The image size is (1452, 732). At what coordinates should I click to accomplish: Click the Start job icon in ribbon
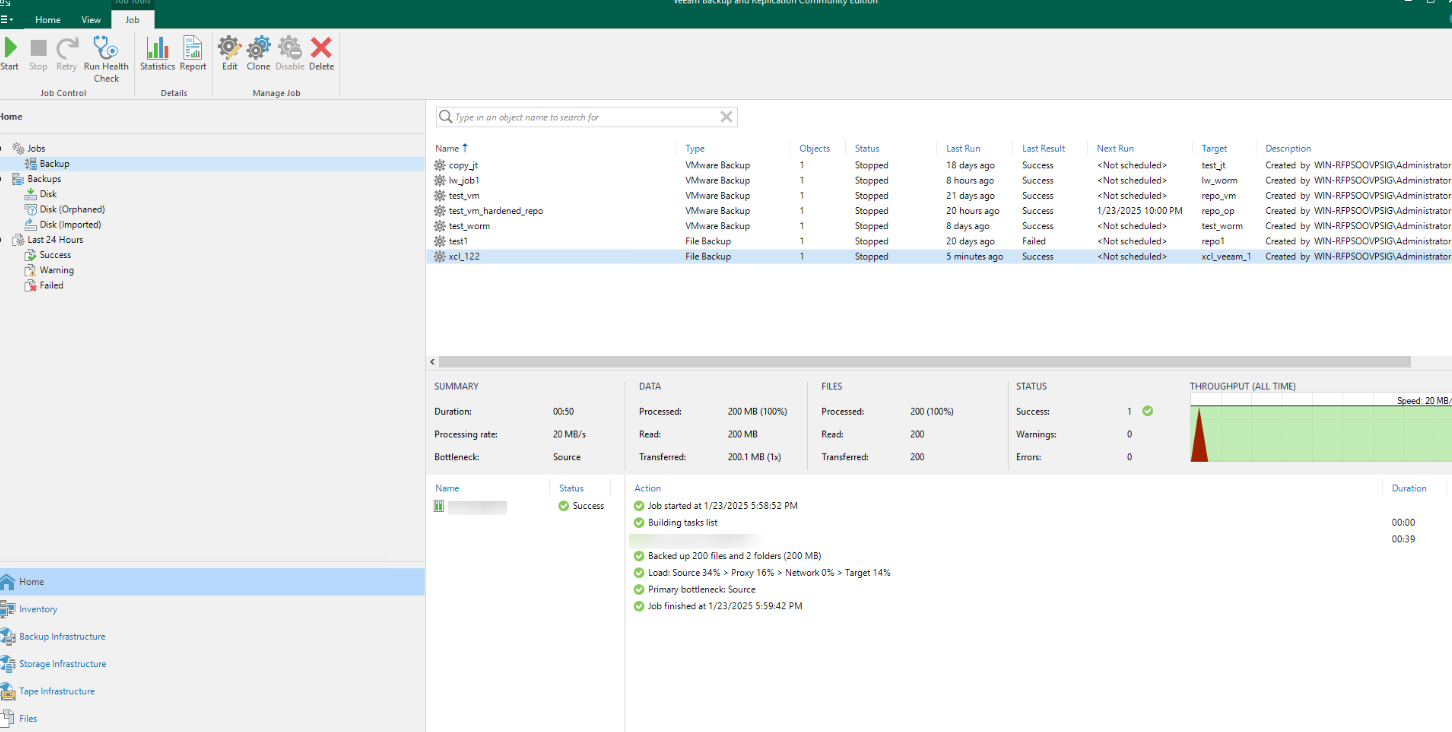(x=10, y=53)
